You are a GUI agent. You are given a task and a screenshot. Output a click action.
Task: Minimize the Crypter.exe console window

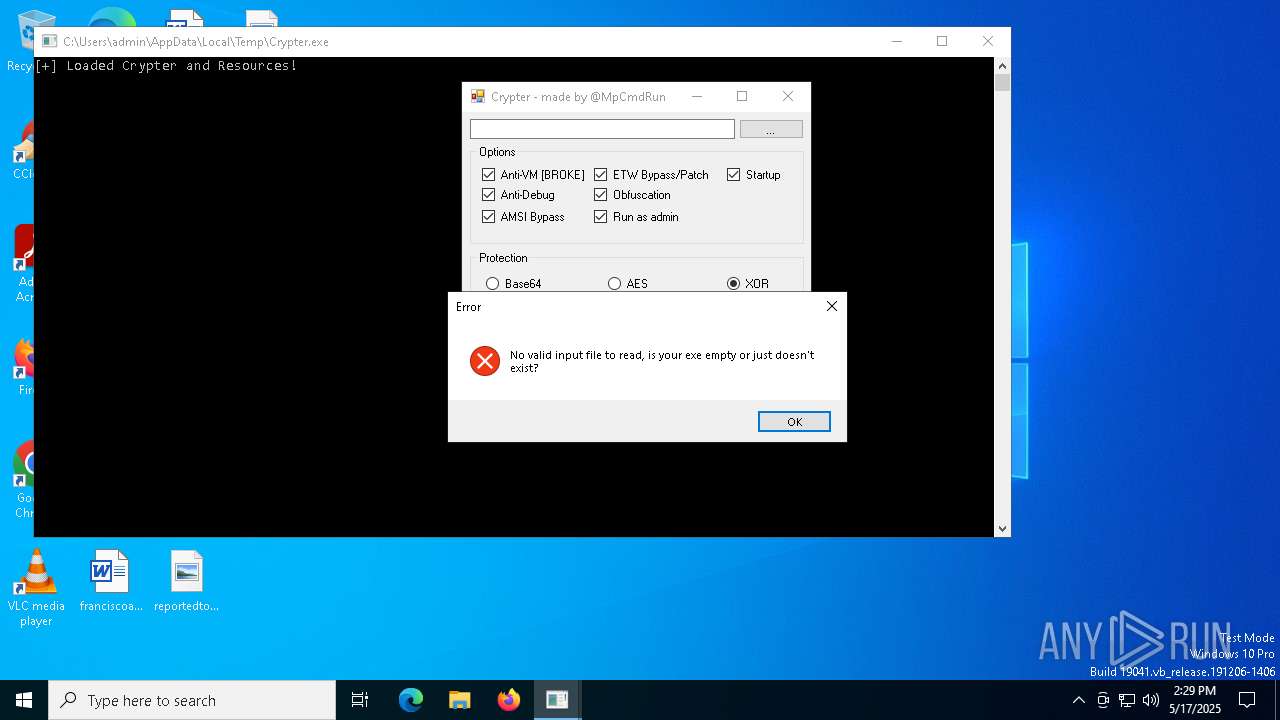tap(896, 42)
